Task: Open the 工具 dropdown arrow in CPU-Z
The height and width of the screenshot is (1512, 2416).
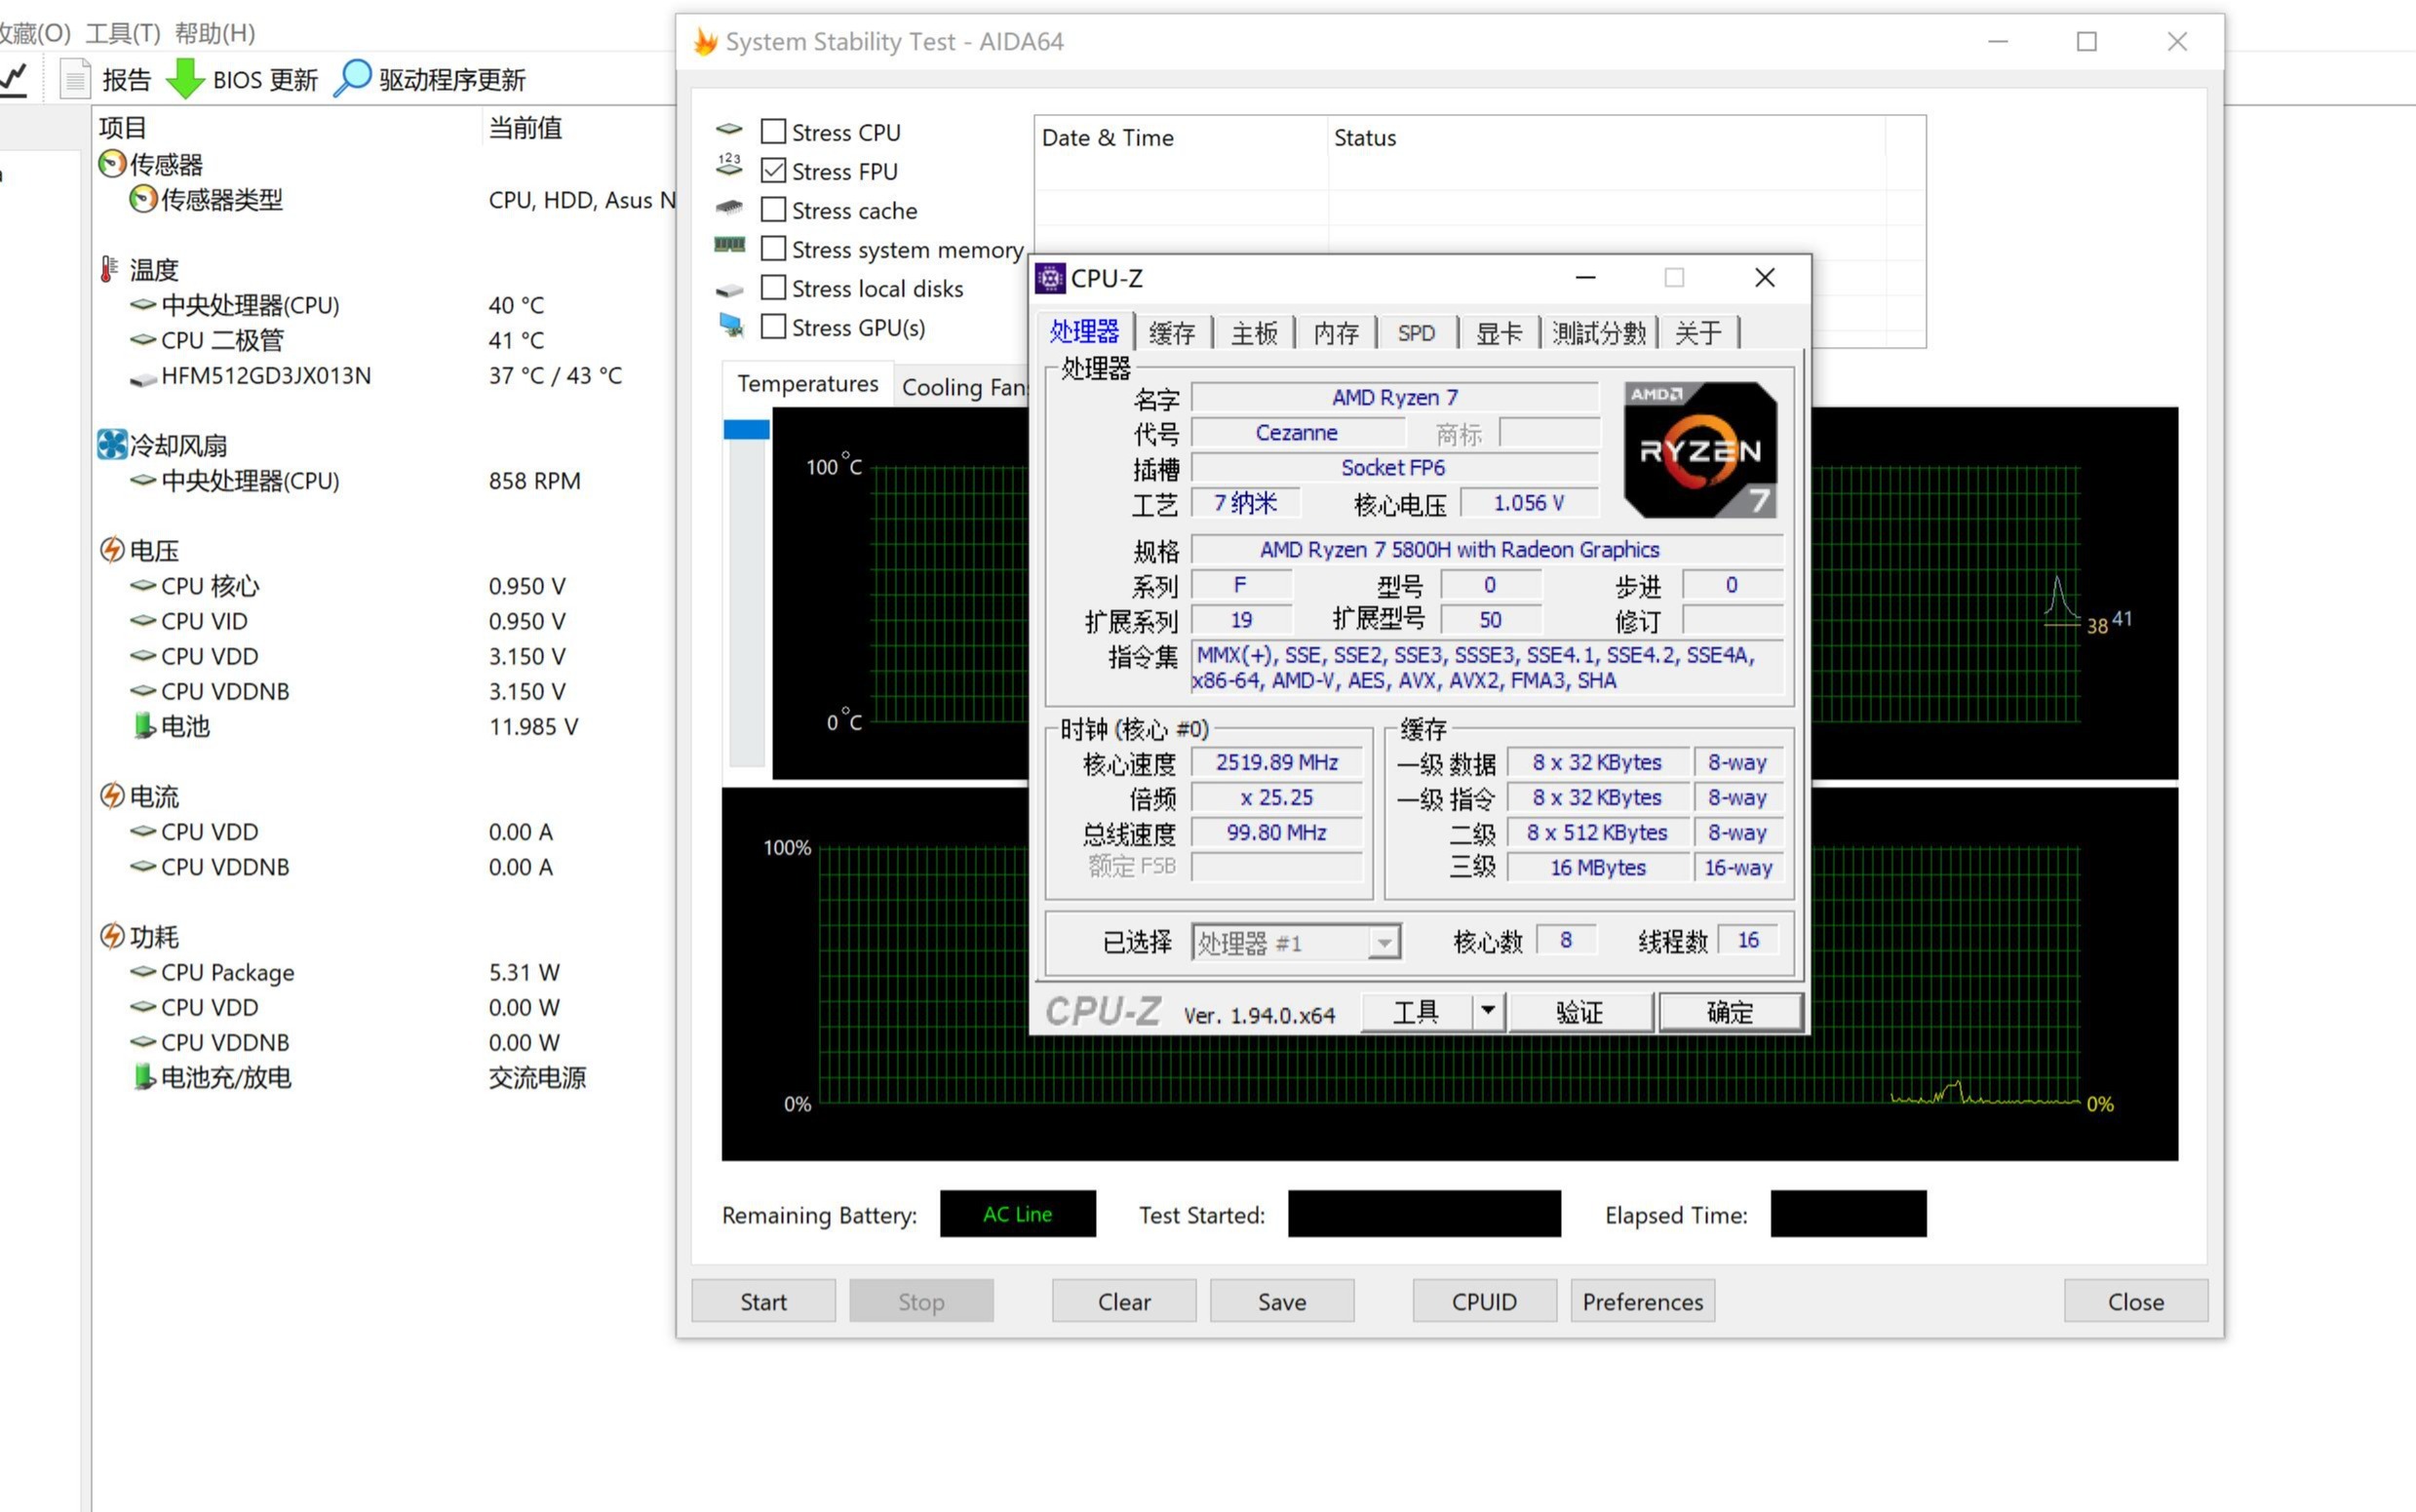Action: tap(1488, 1011)
